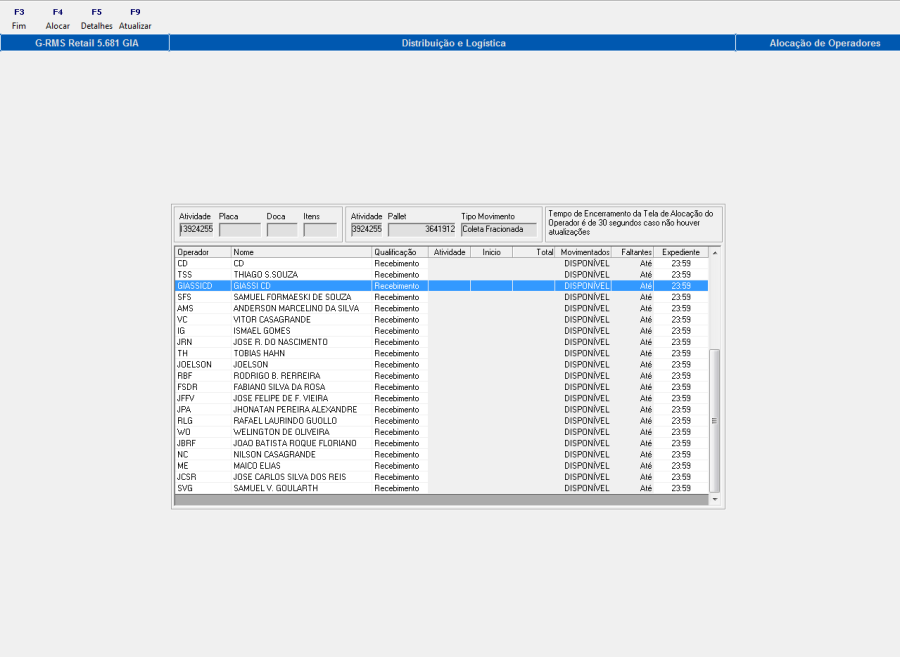
Task: Click the Nome column header
Action: [x=301, y=252]
